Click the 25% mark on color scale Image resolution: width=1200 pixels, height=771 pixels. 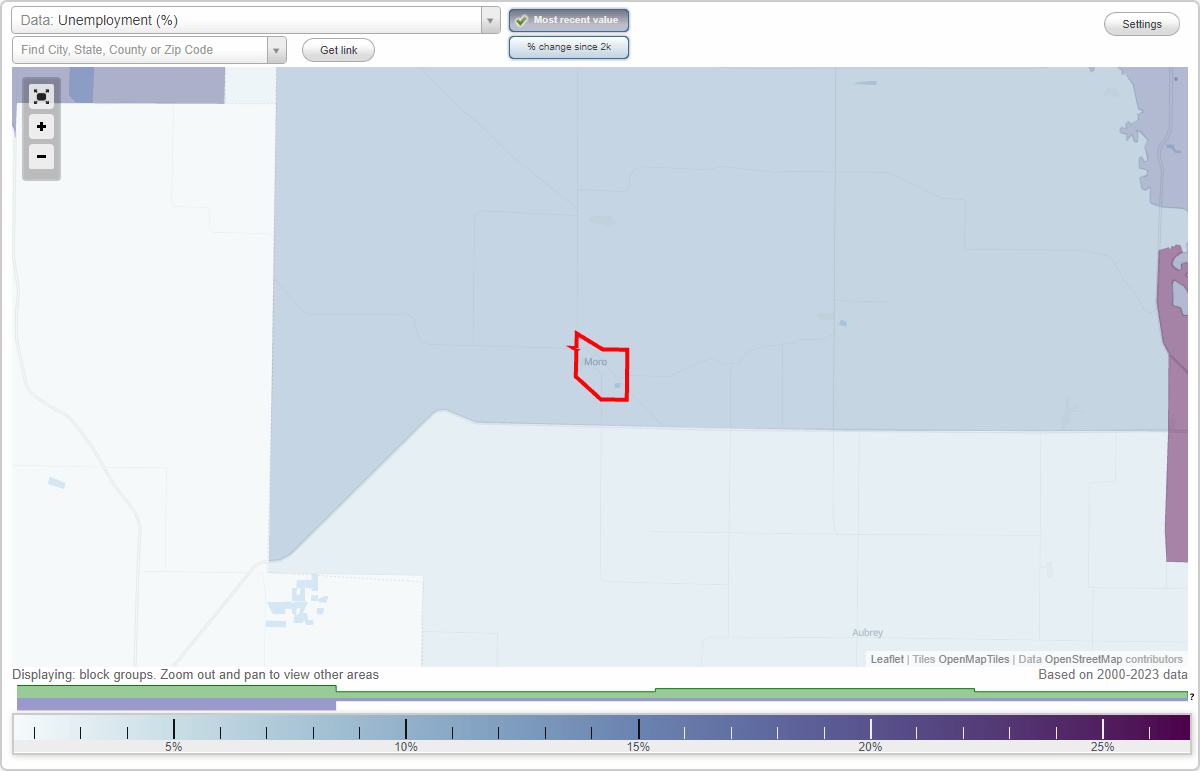coord(1102,747)
